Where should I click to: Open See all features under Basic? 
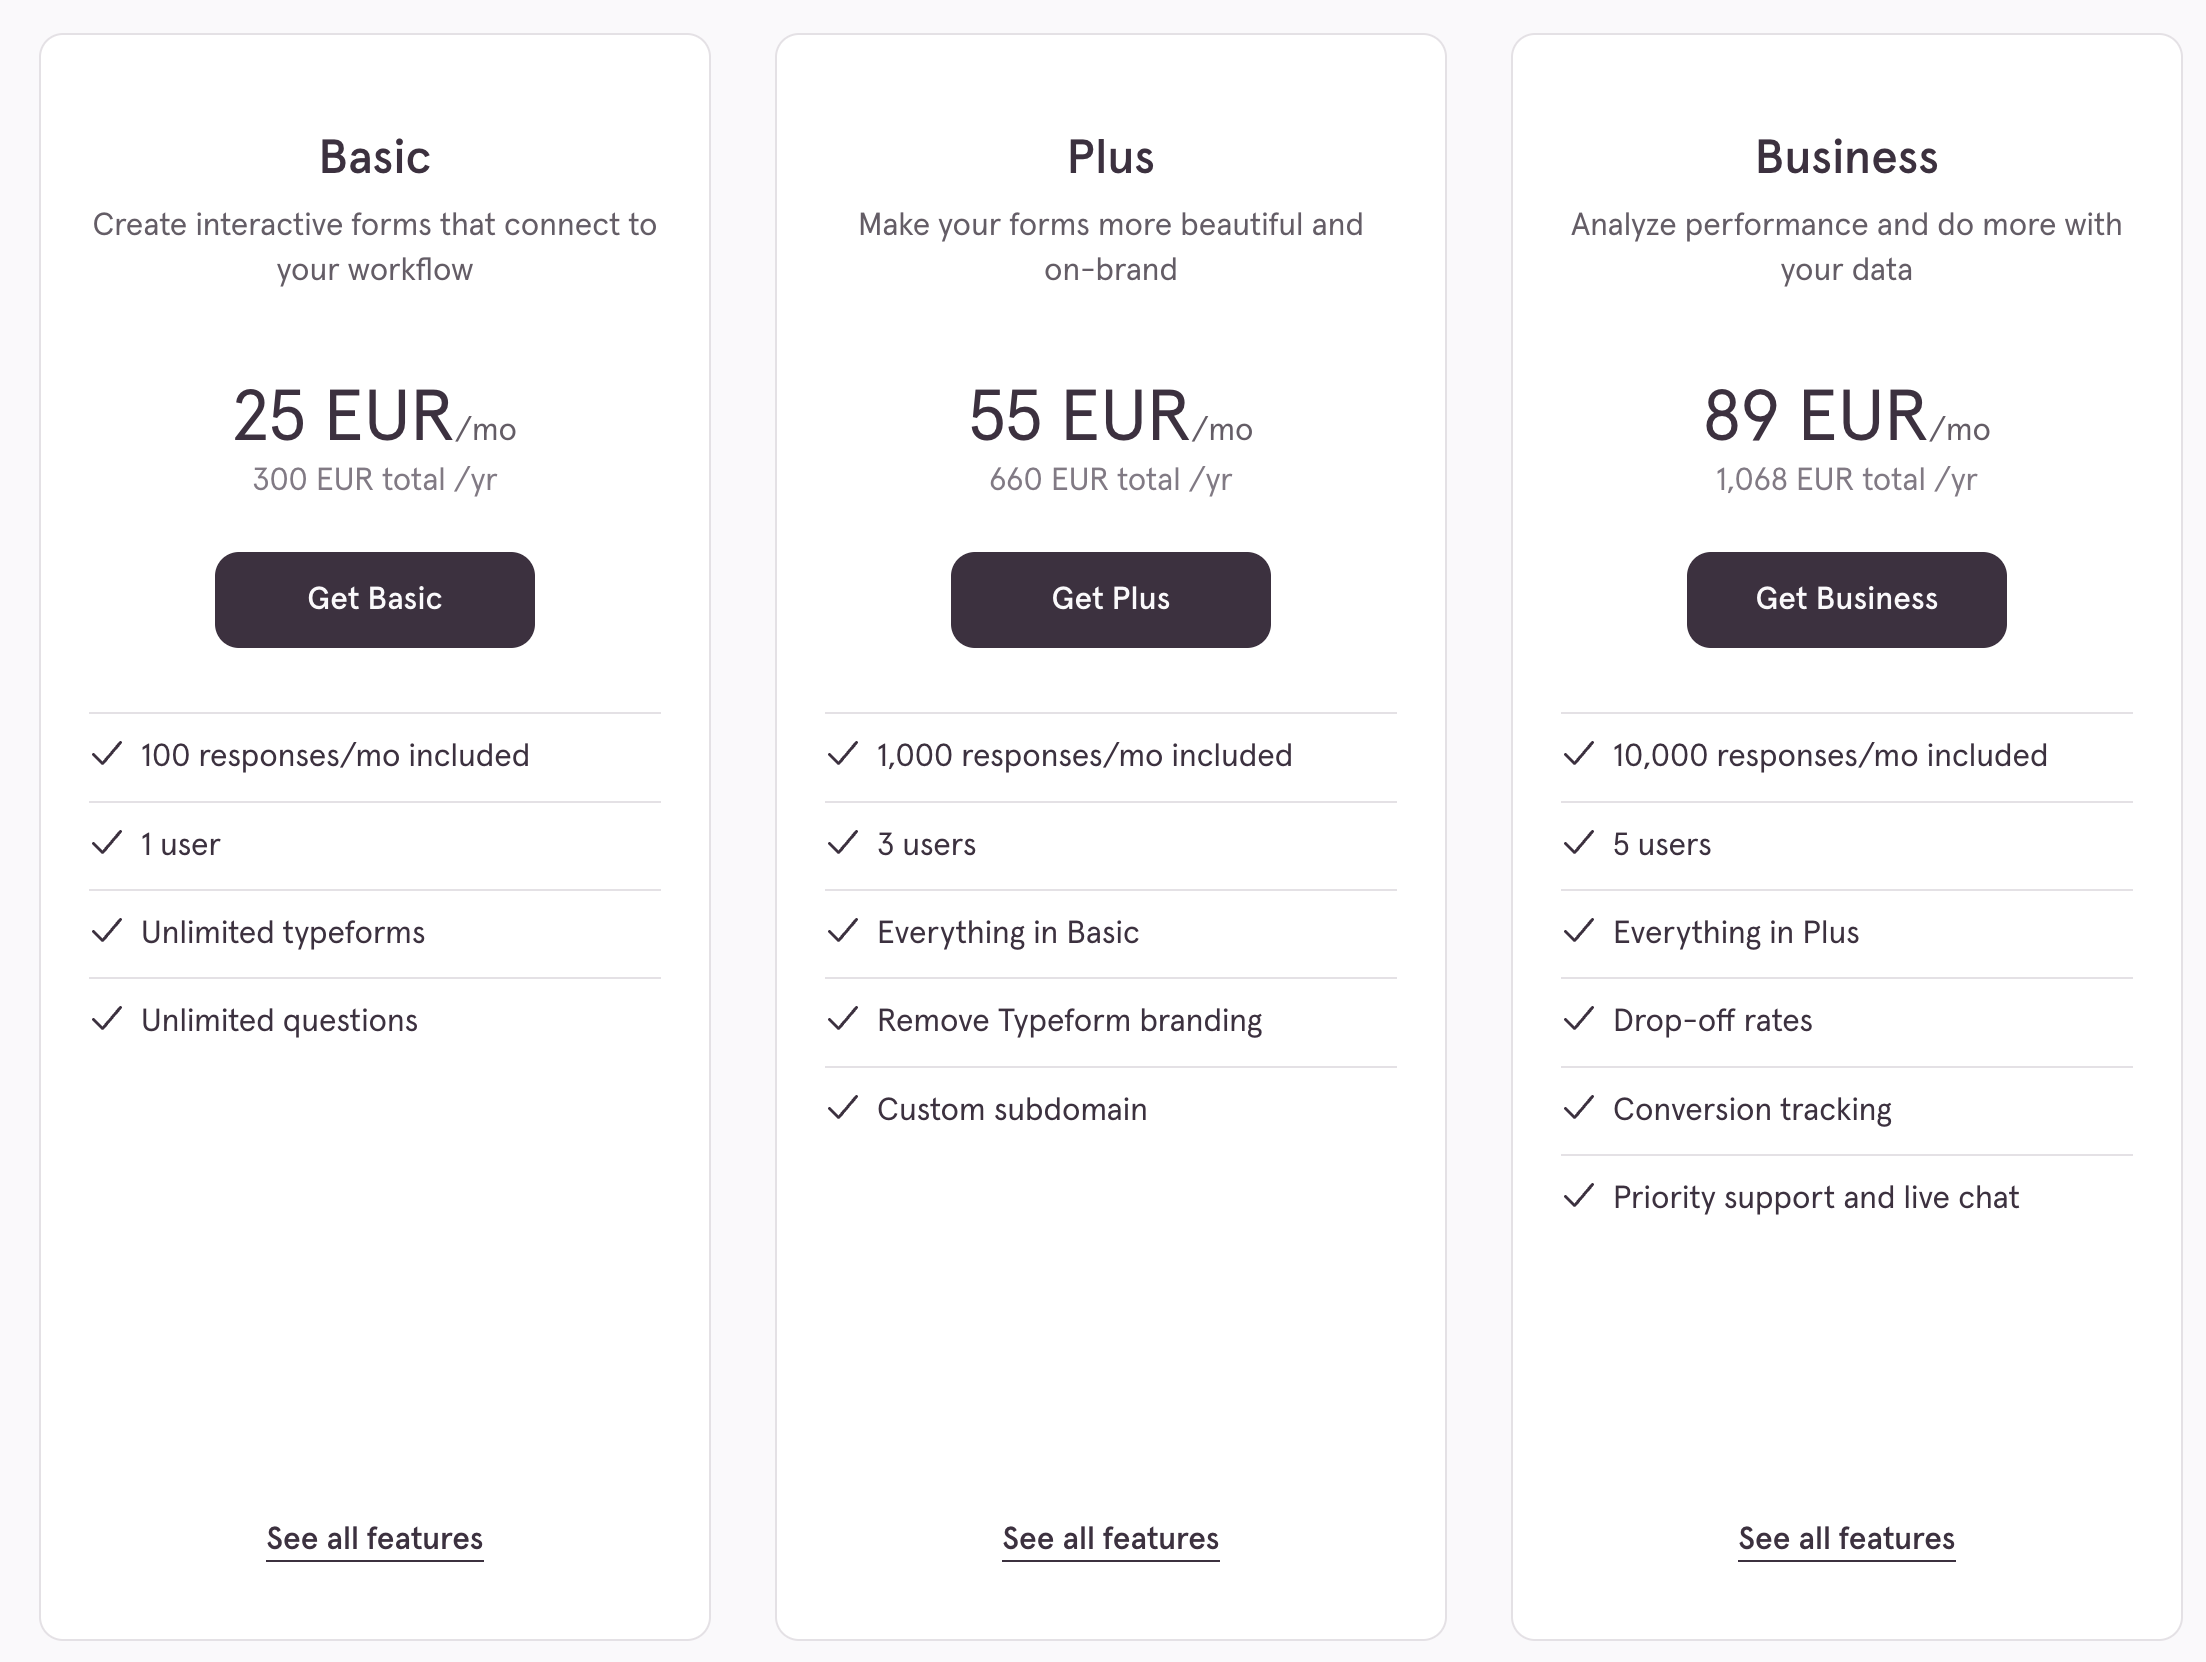374,1538
